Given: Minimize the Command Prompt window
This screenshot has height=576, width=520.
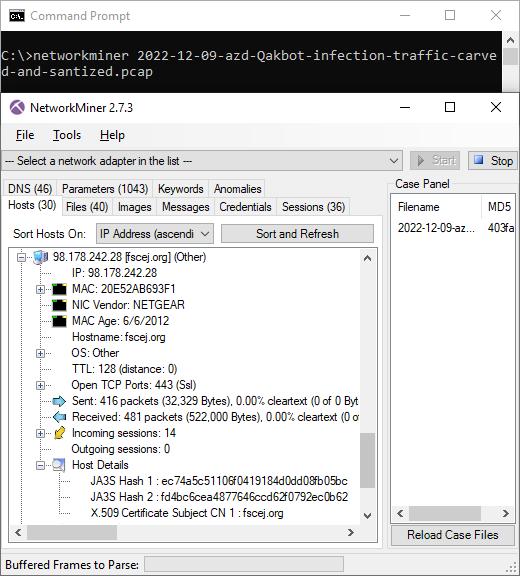Looking at the screenshot, I should (405, 15).
